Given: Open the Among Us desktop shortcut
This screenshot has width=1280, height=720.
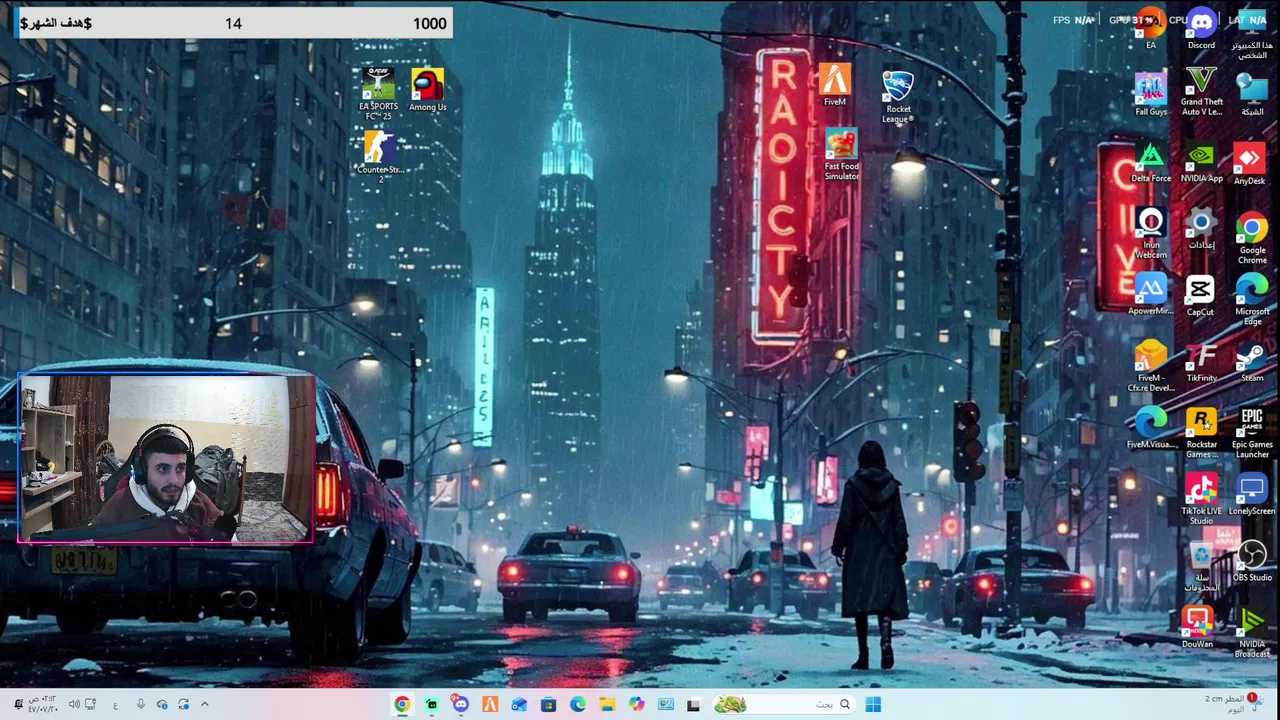Looking at the screenshot, I should click(427, 90).
